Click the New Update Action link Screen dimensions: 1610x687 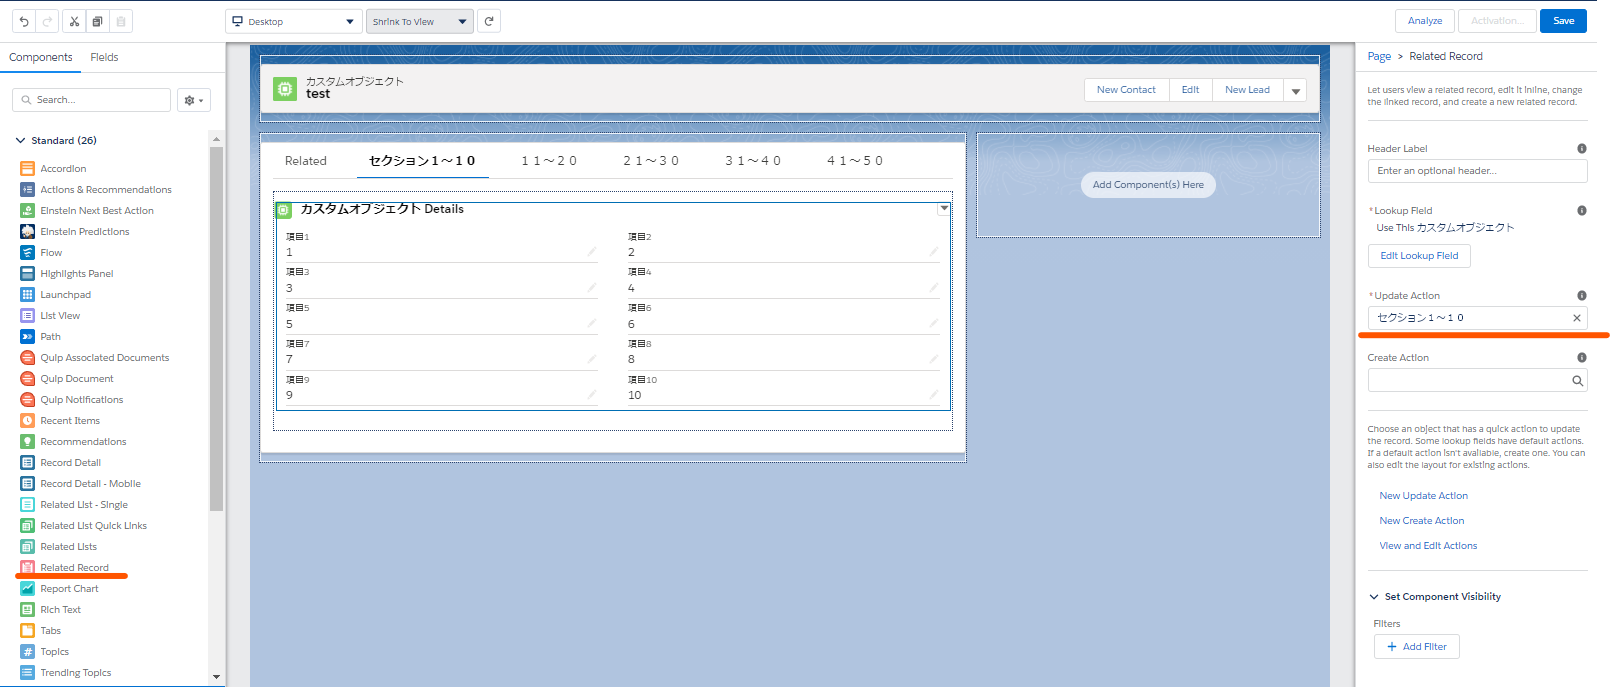[x=1423, y=496]
